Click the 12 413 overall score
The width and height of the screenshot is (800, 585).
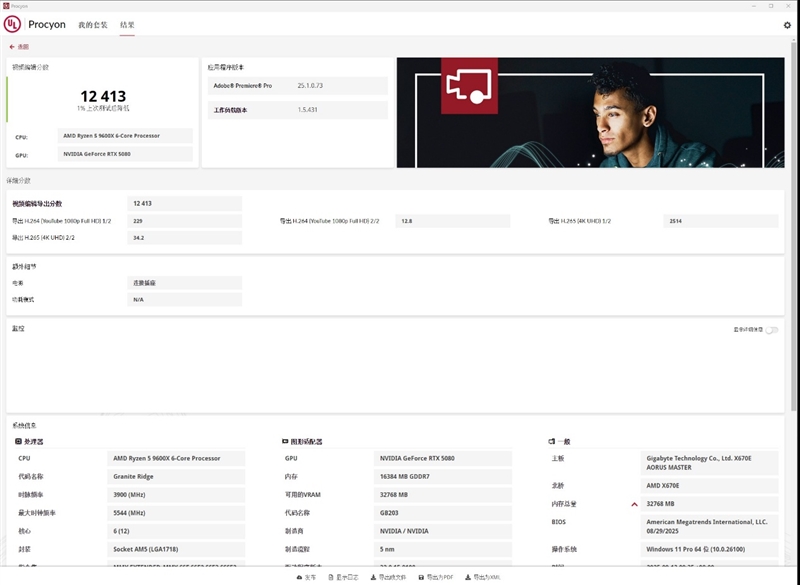coord(103,96)
